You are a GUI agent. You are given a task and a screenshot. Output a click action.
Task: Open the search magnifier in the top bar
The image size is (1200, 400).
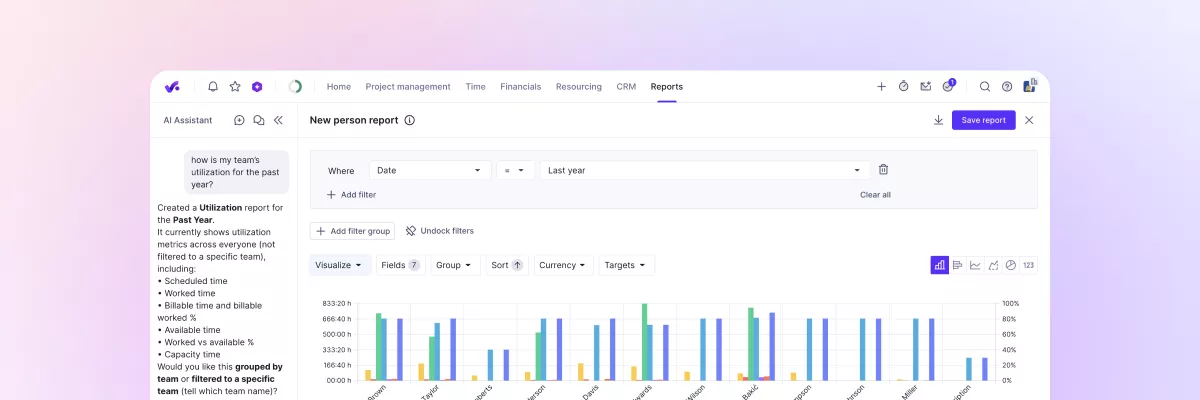[x=985, y=87]
